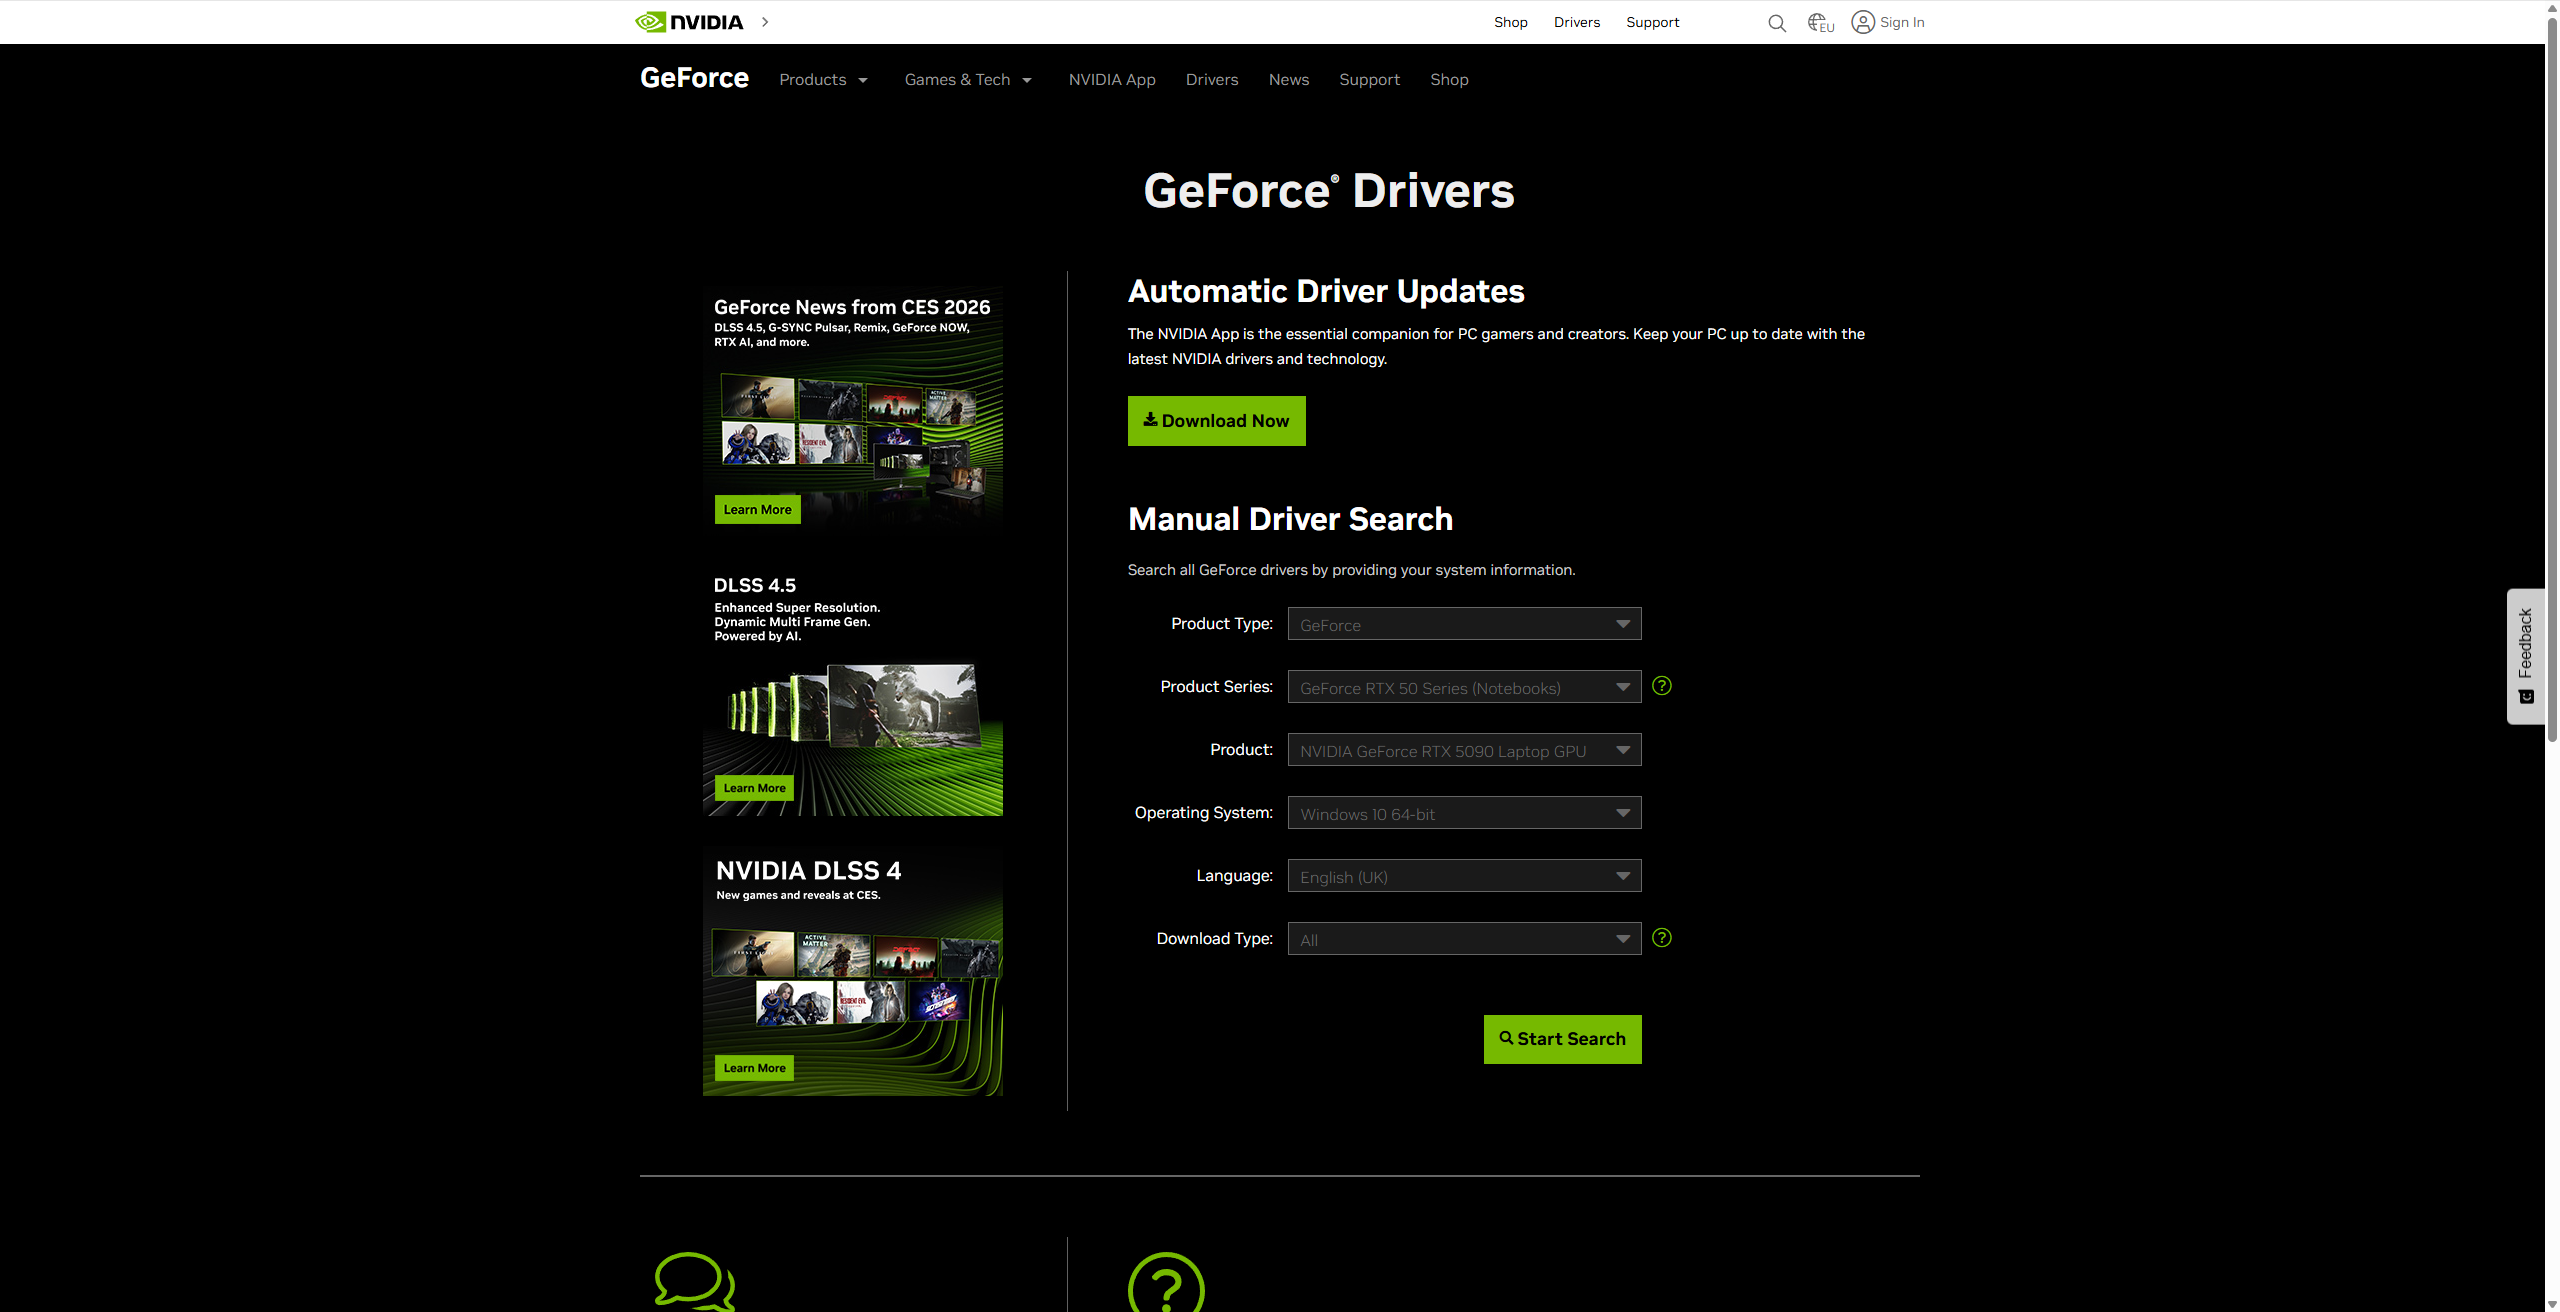Image resolution: width=2560 pixels, height=1312 pixels.
Task: Expand the Products menu in GeForce nav
Action: click(x=823, y=80)
